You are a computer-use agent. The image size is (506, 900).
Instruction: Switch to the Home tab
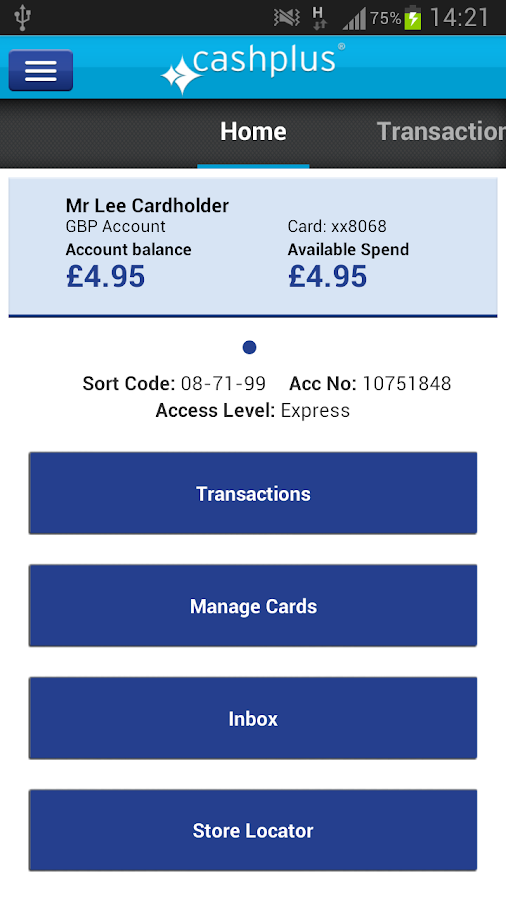click(x=253, y=131)
